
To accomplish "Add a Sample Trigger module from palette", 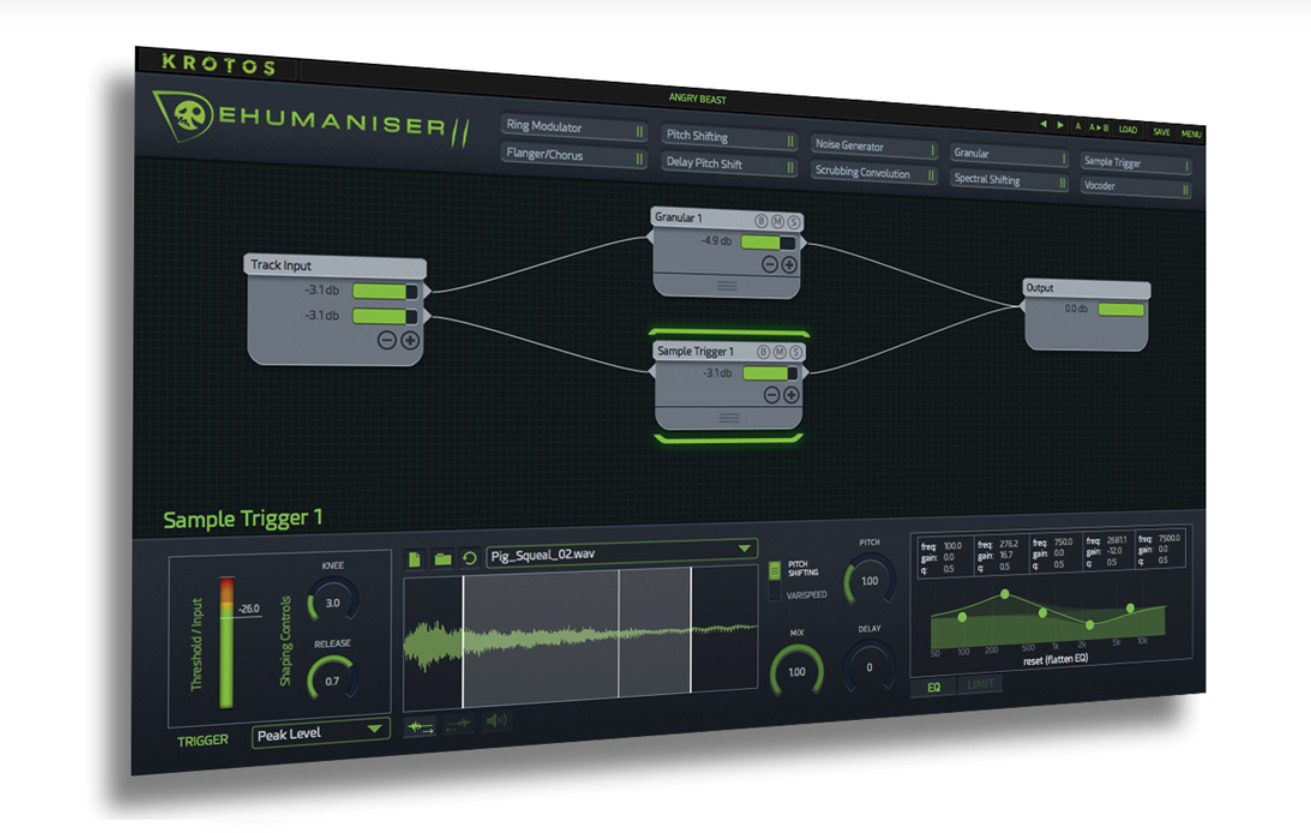I will click(x=1136, y=163).
